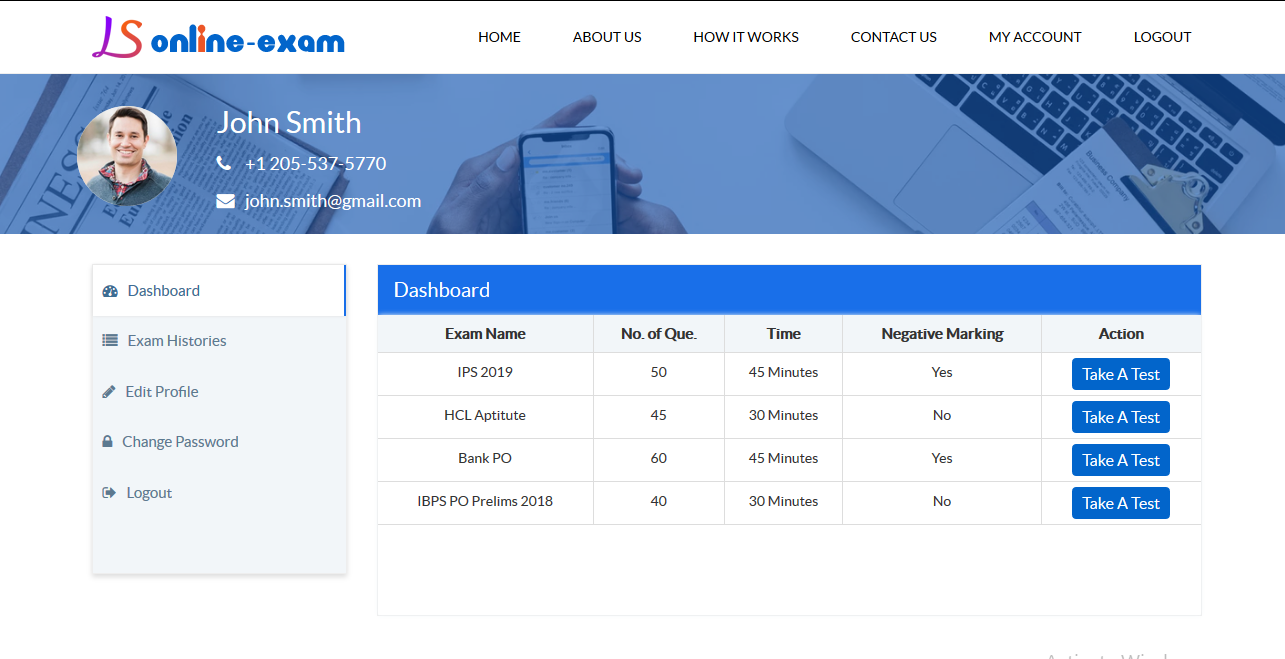Go to the HOME menu item

(x=499, y=37)
